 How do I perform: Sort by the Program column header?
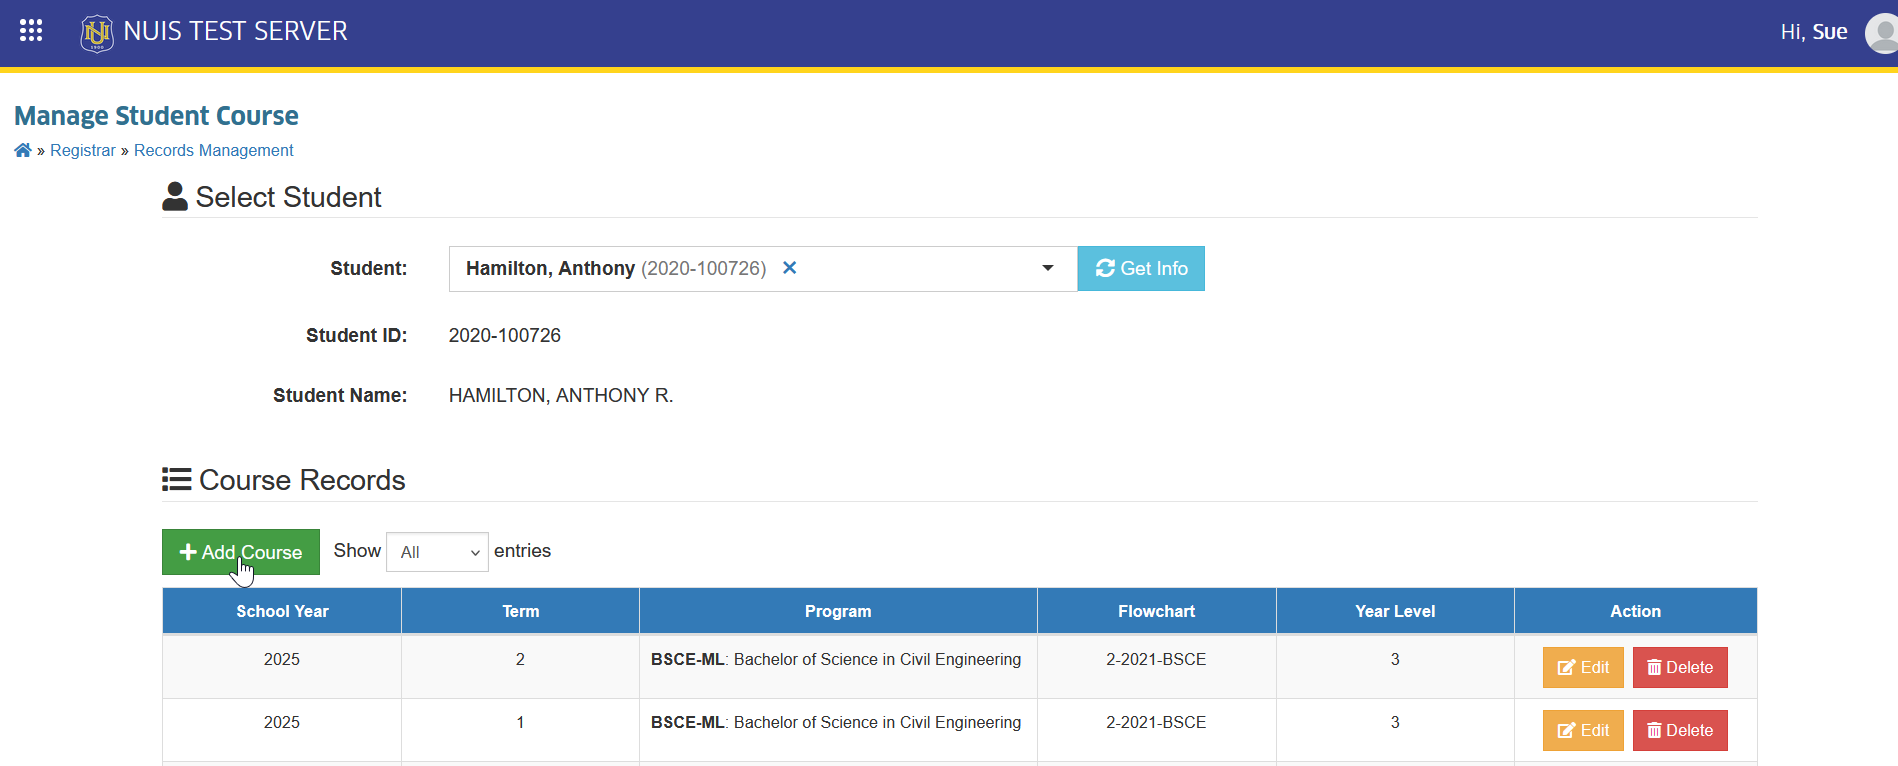coord(838,611)
